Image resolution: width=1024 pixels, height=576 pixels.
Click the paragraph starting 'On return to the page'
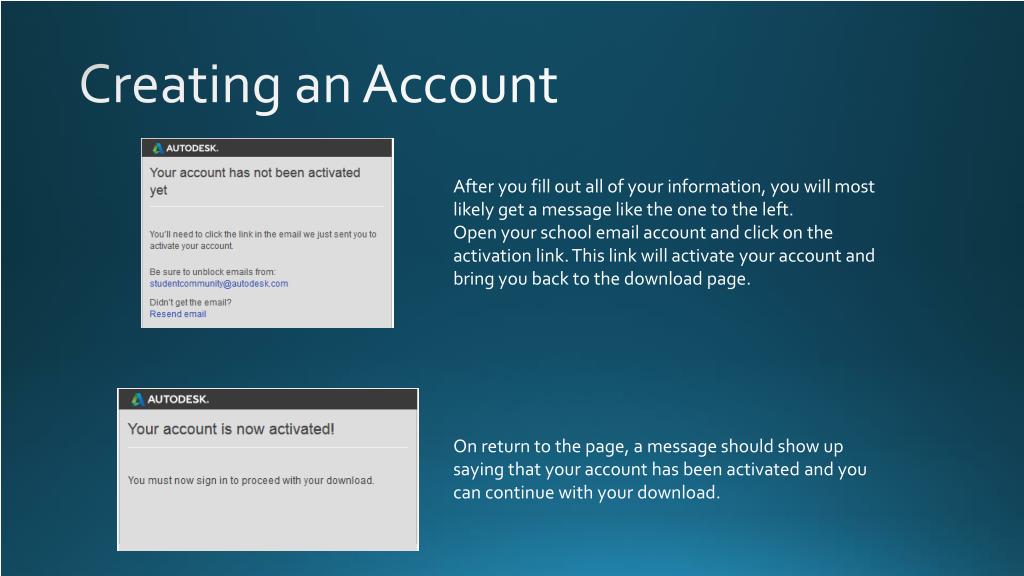point(660,469)
